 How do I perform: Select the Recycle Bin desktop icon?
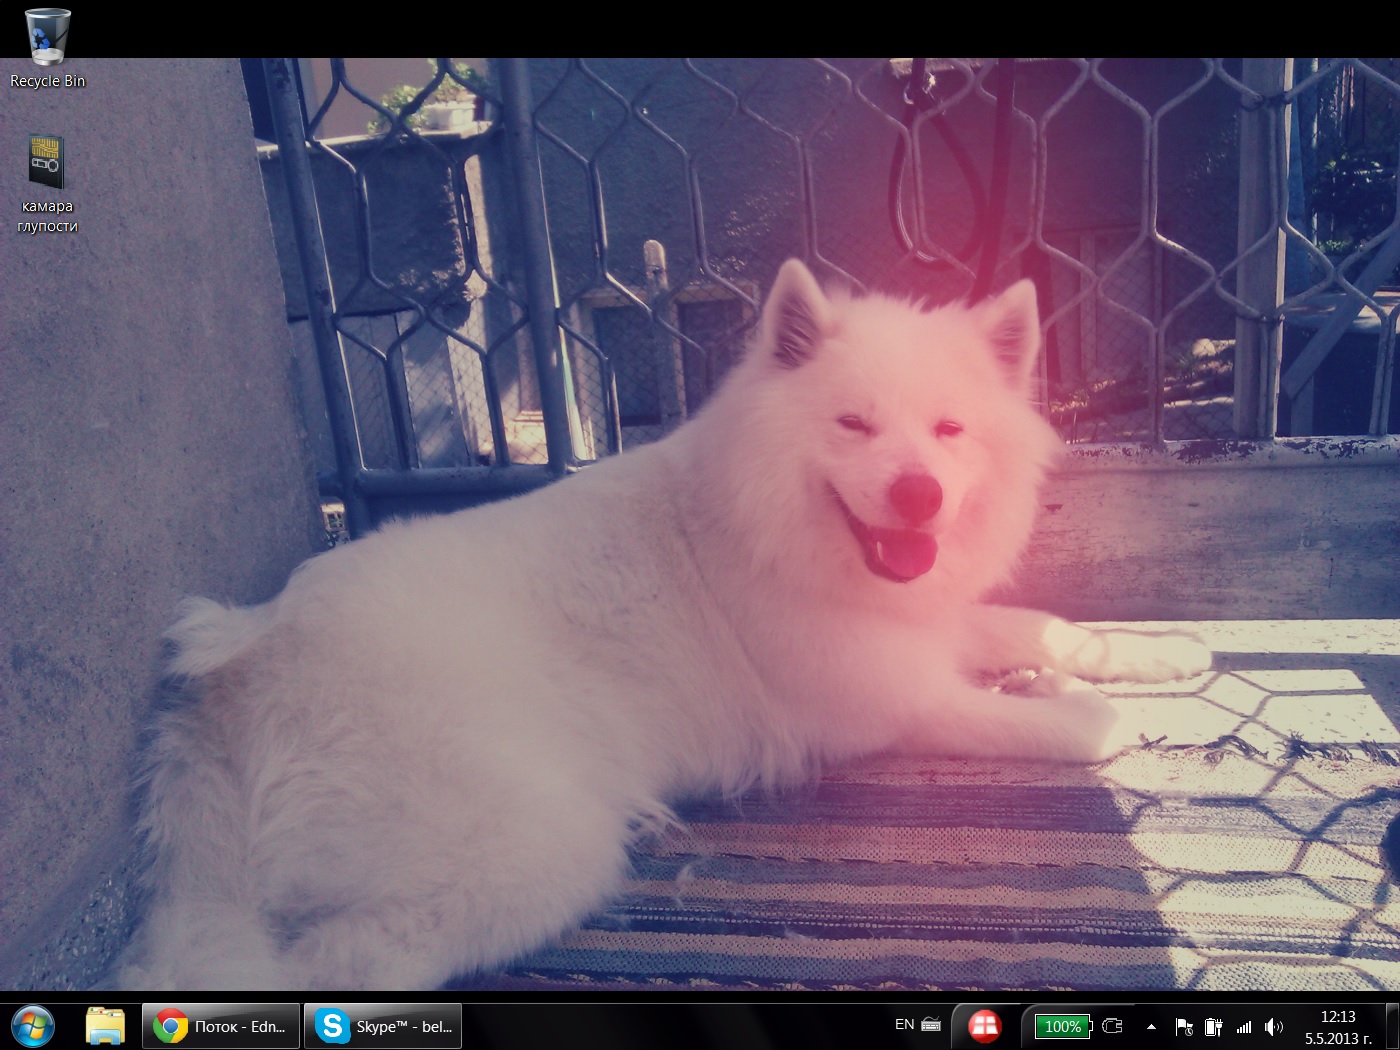pyautogui.click(x=47, y=48)
